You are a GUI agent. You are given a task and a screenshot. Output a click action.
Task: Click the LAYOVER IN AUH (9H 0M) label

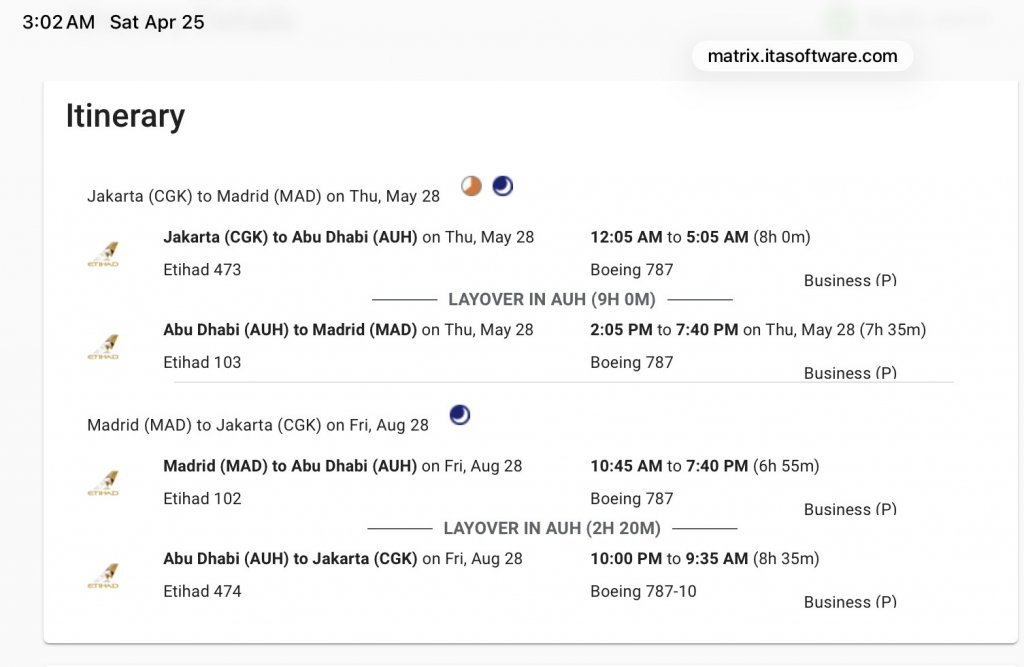(551, 299)
